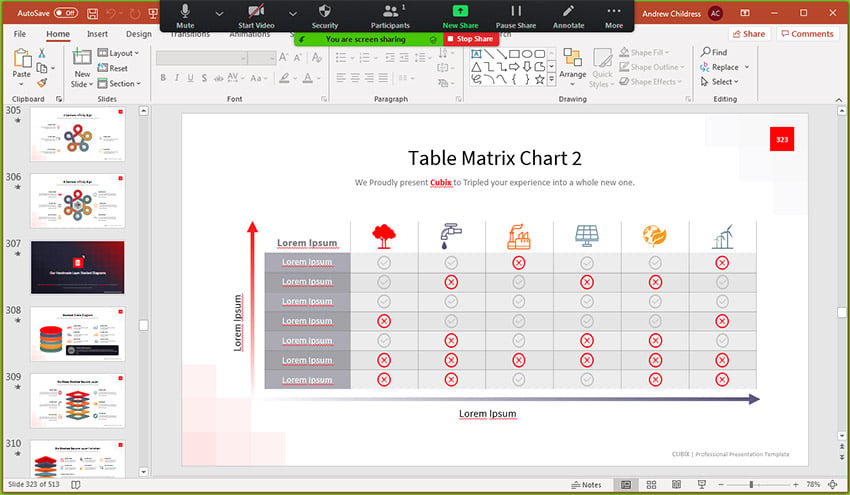Screen dimensions: 850x495
Task: Open the Section dropdown menu
Action: pyautogui.click(x=119, y=83)
